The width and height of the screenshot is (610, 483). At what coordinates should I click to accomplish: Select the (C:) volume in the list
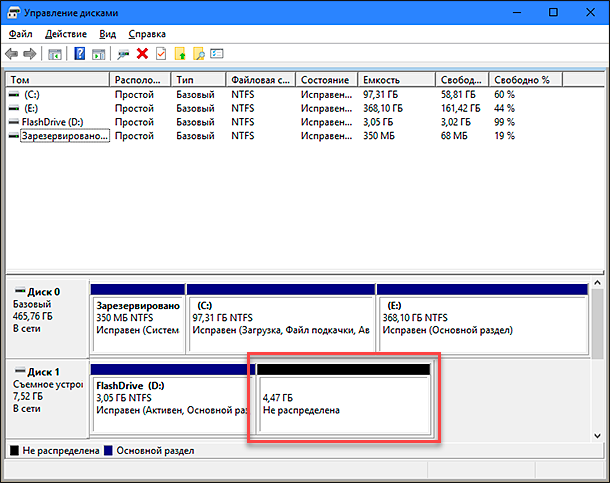[x=32, y=94]
